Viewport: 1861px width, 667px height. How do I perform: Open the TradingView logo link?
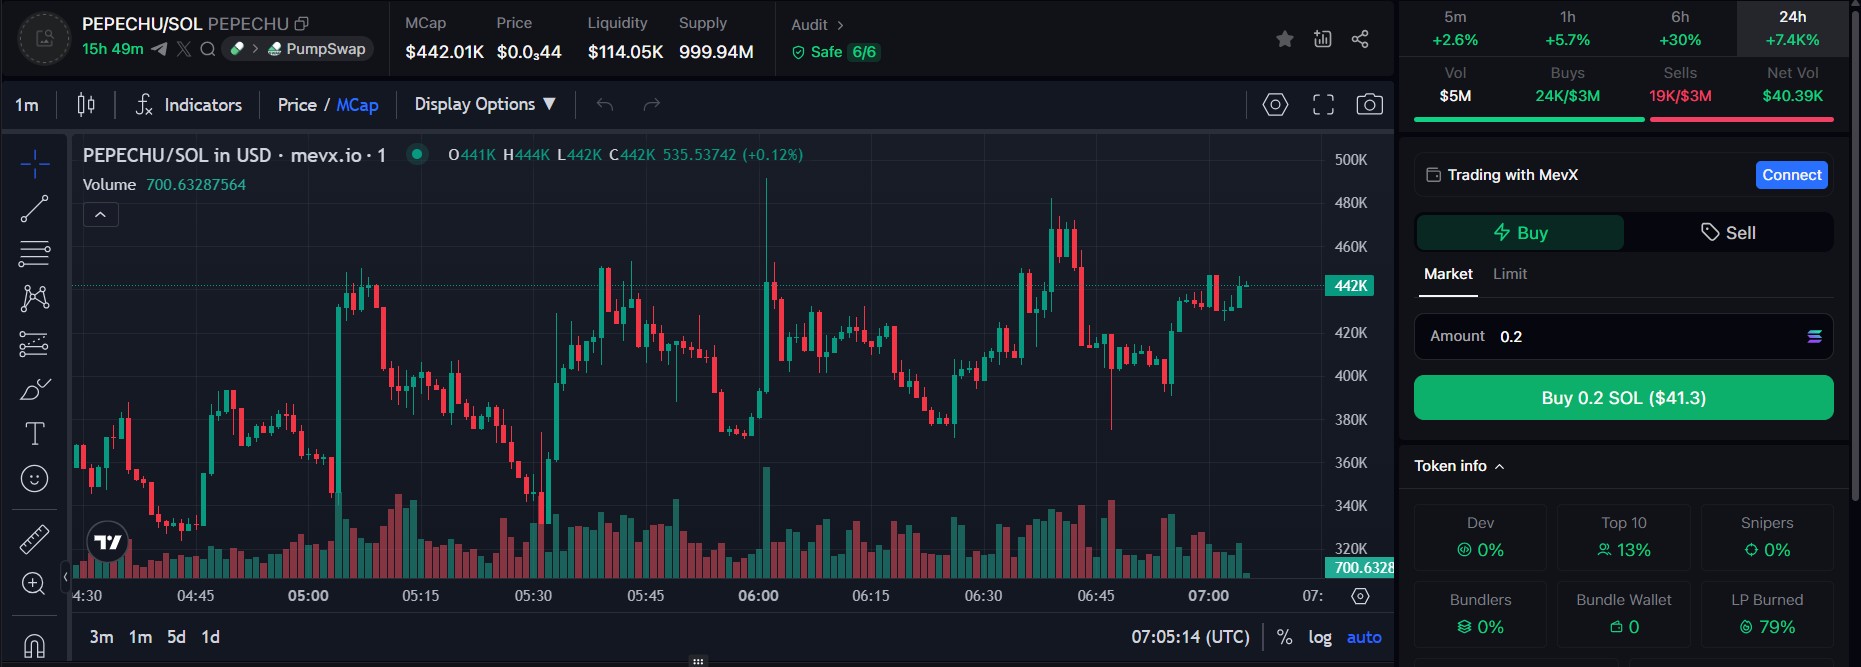point(107,543)
